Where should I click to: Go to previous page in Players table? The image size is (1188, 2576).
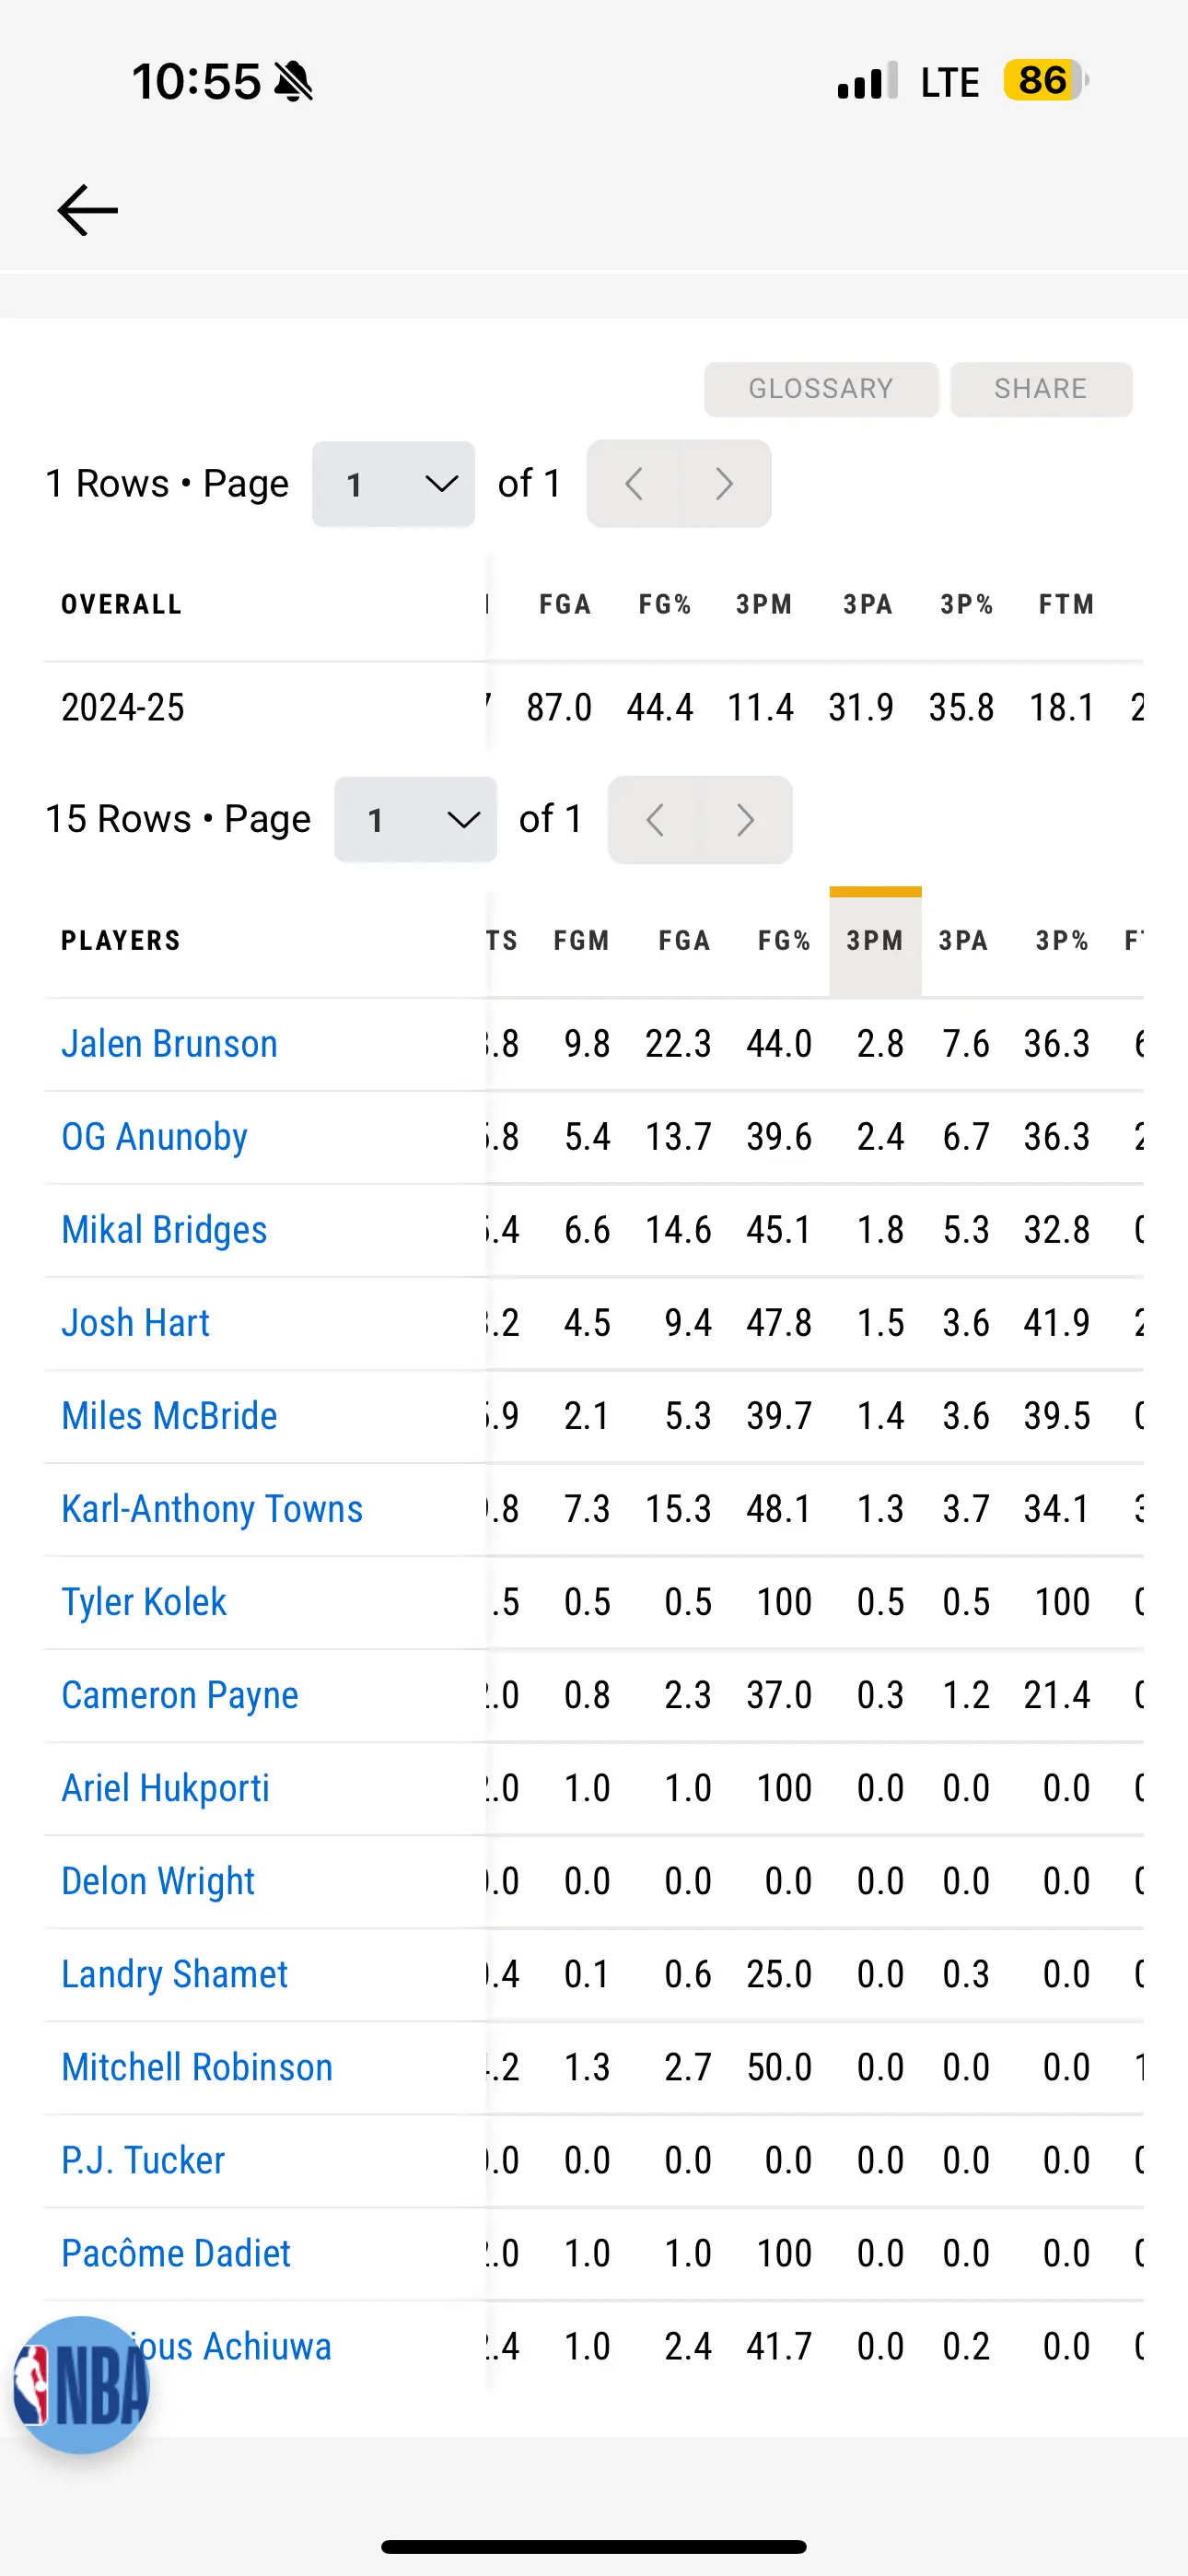point(655,820)
